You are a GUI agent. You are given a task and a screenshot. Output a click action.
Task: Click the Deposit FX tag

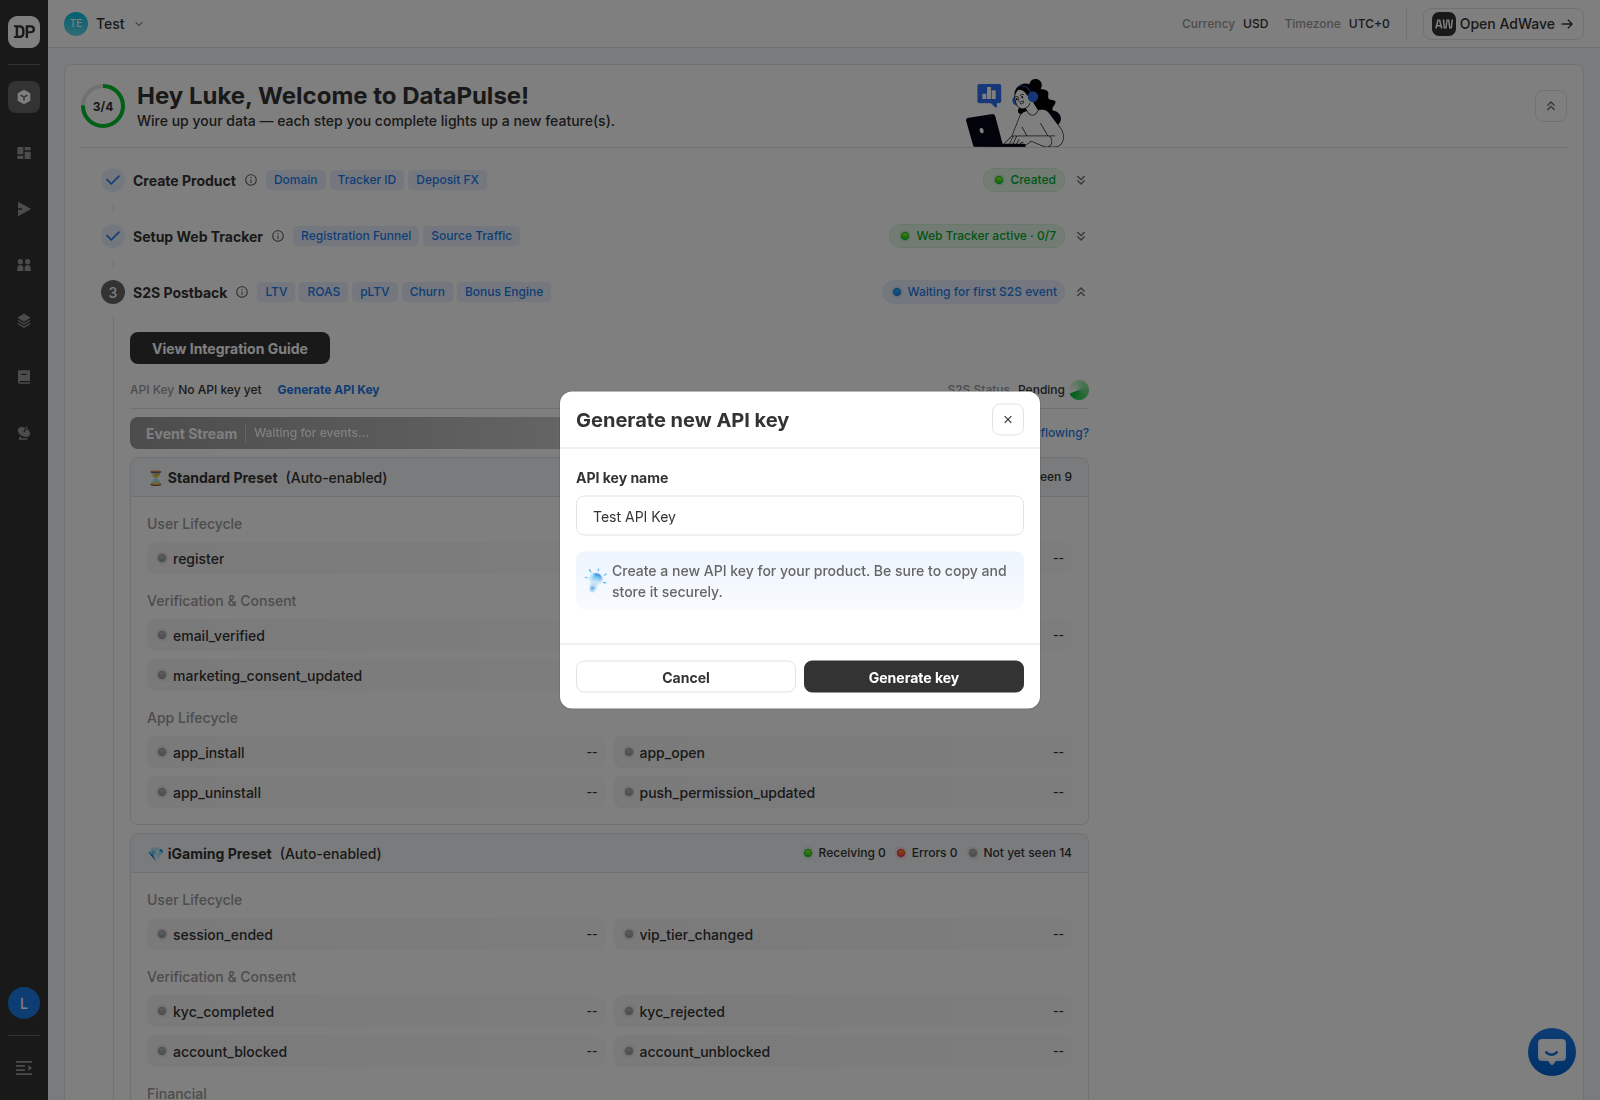tap(448, 180)
